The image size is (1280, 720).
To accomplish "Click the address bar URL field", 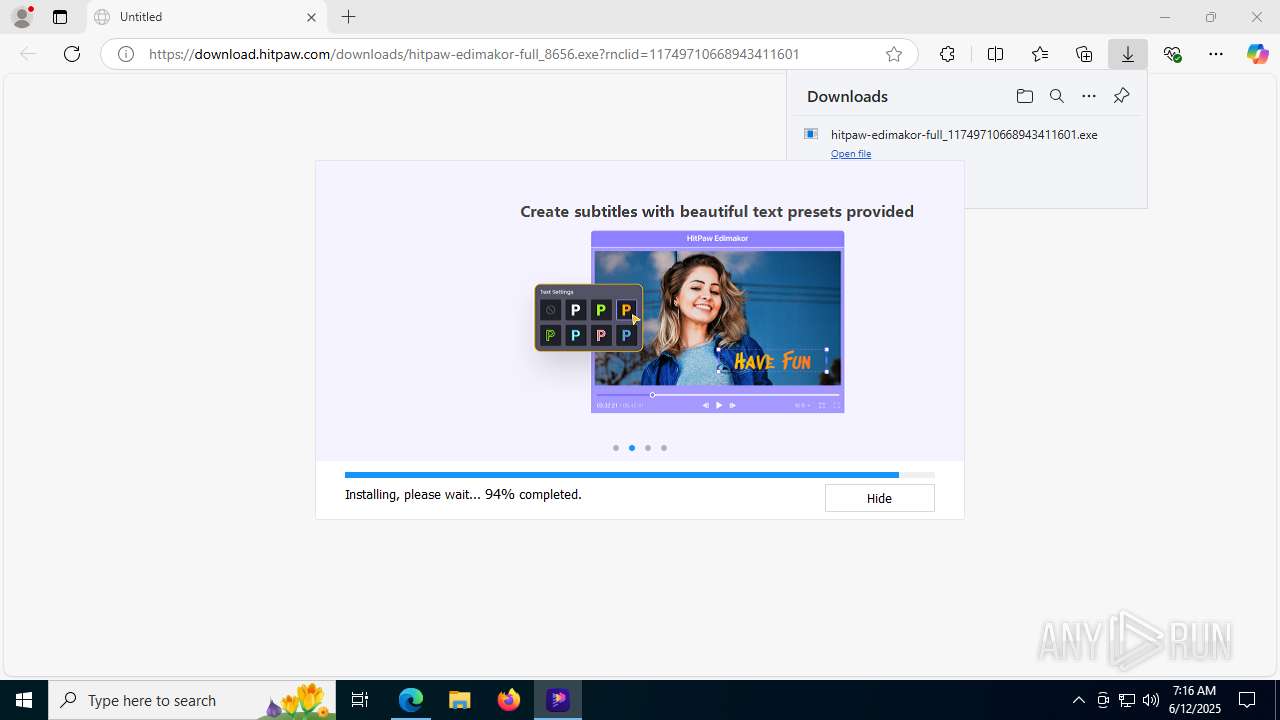I will point(510,54).
